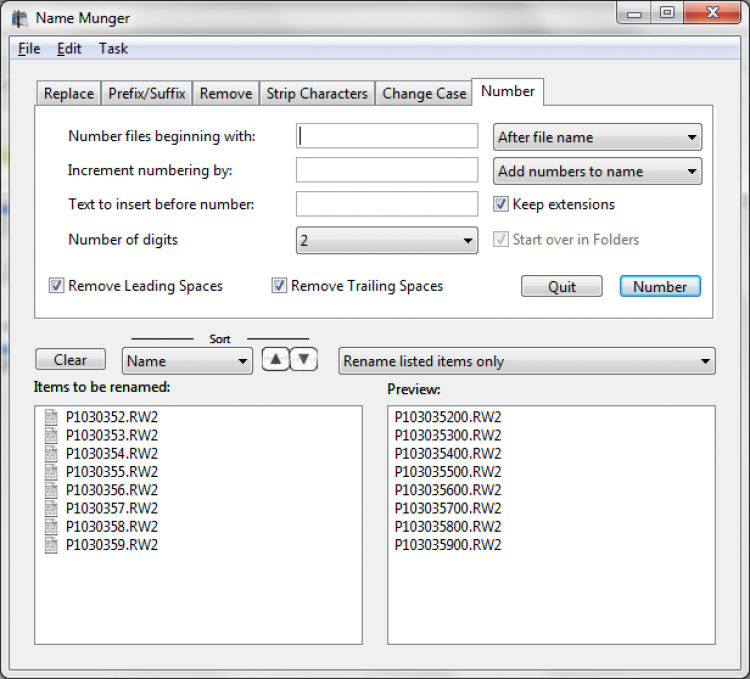Screen dimensions: 750x679
Task: Select P1030356.RW2 in items list
Action: [112, 490]
